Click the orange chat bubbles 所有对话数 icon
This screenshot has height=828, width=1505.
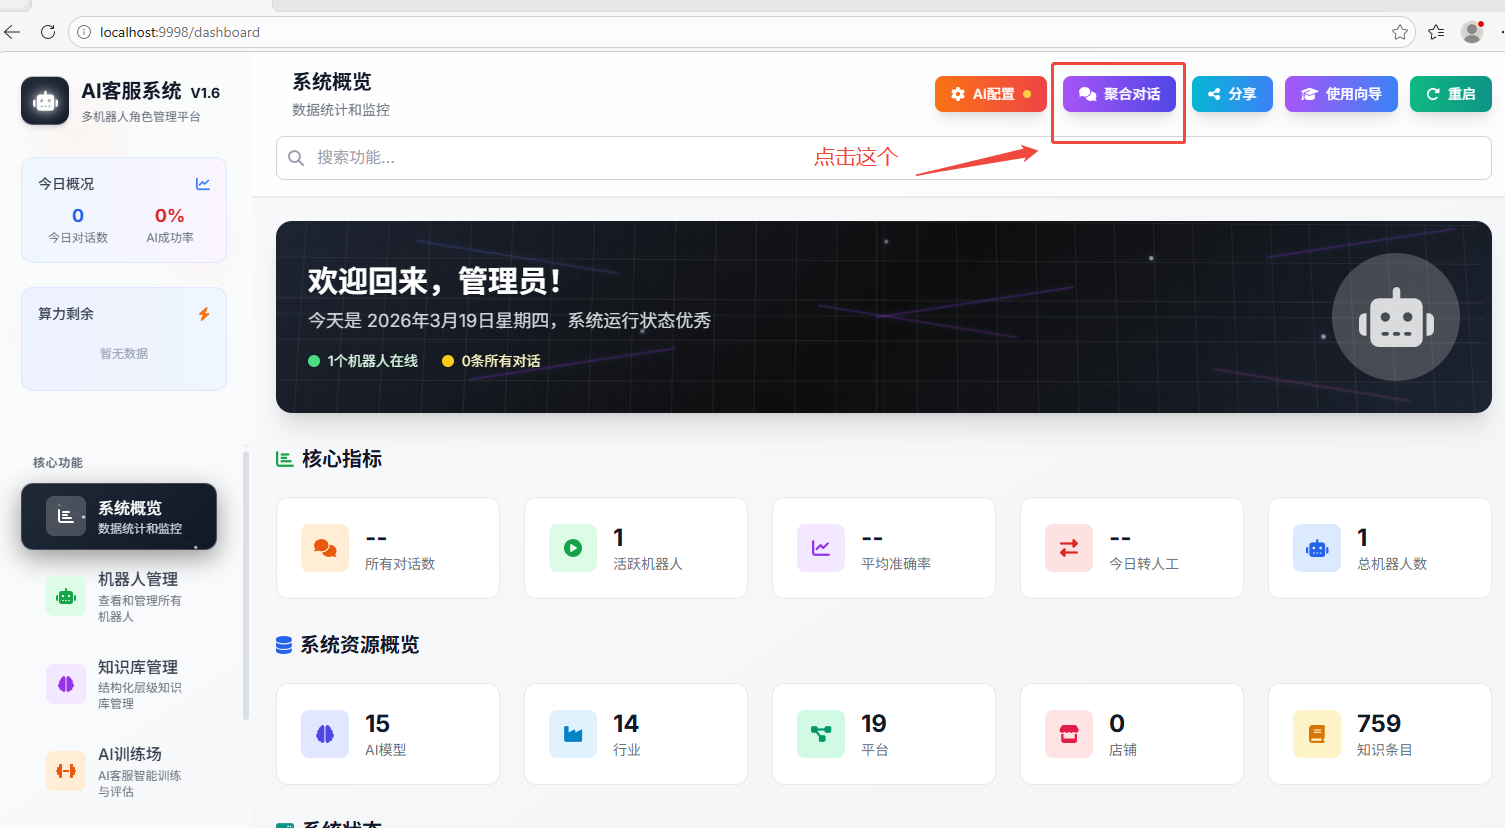(325, 548)
